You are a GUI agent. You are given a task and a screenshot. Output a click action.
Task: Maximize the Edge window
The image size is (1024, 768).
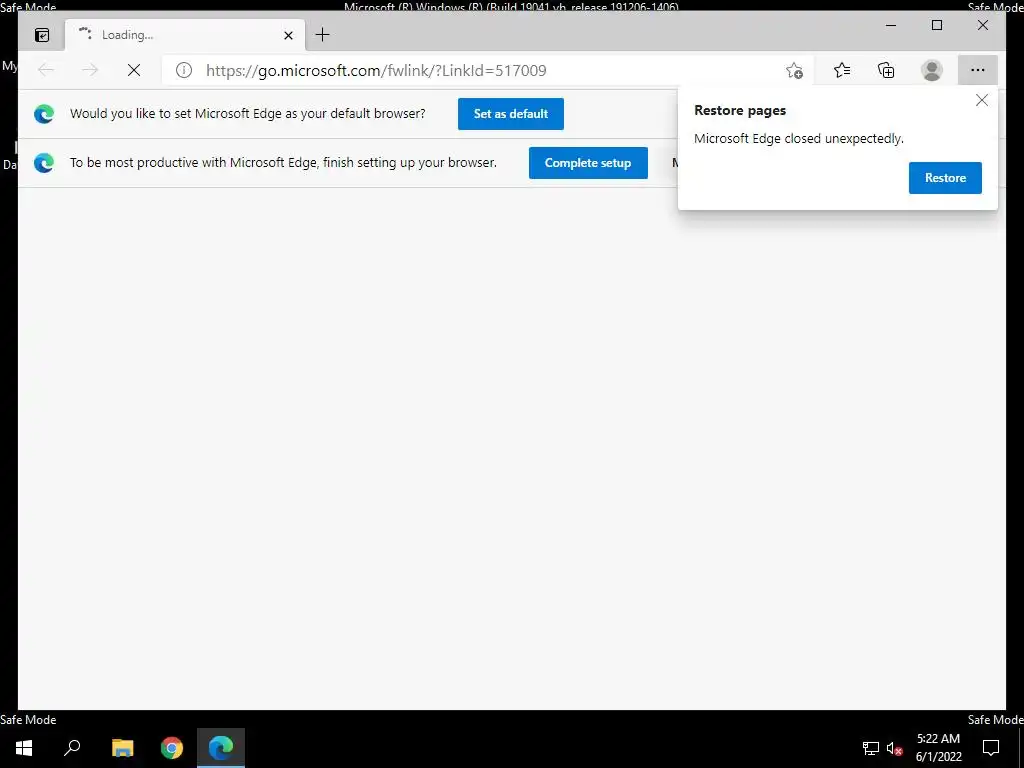pyautogui.click(x=936, y=25)
